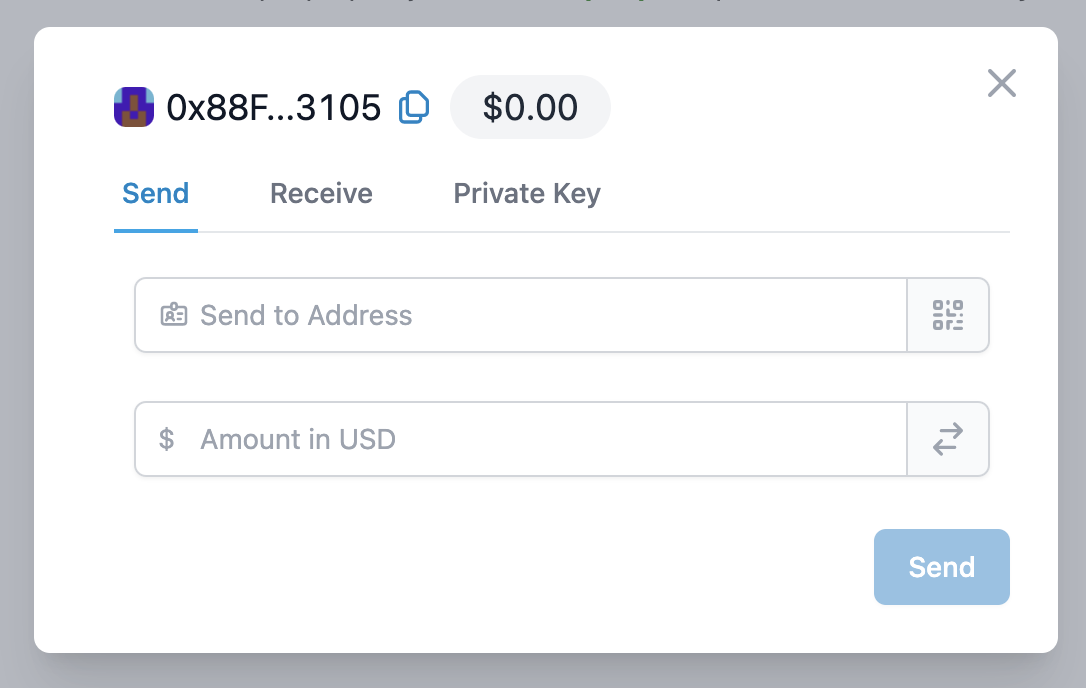Click the $0.00 balance pill

point(530,107)
